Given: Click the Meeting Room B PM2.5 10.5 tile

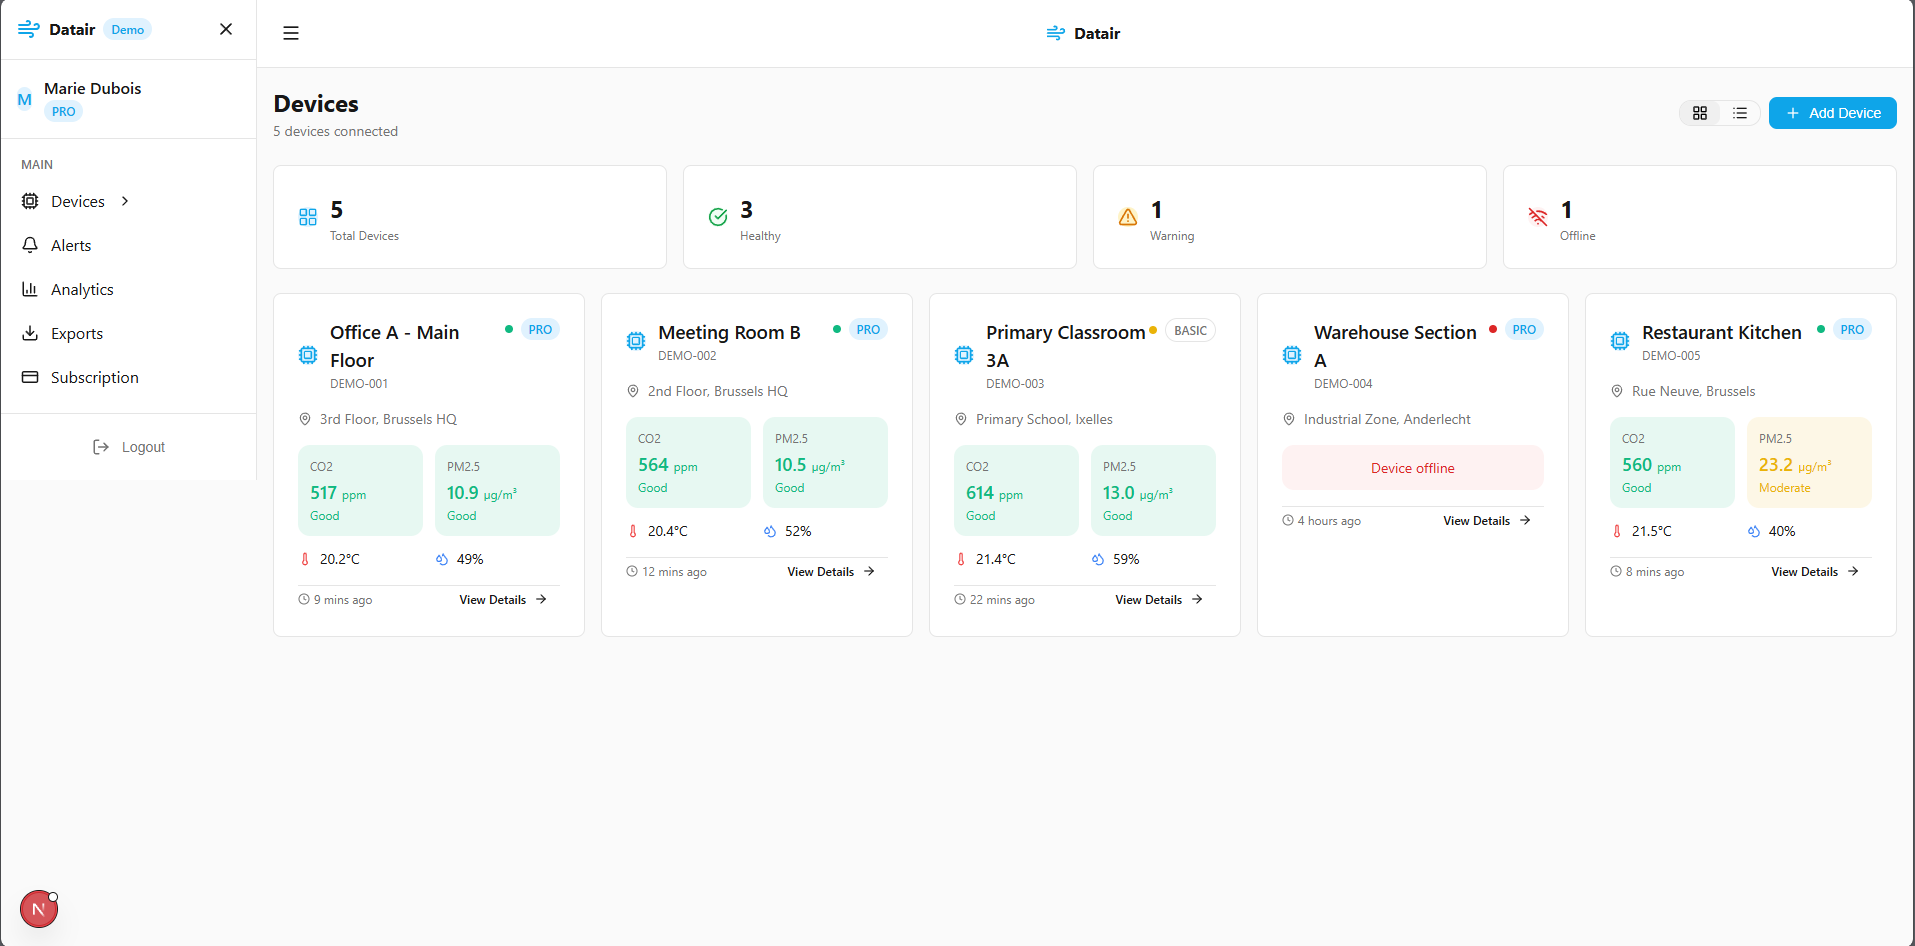Looking at the screenshot, I should pyautogui.click(x=825, y=463).
